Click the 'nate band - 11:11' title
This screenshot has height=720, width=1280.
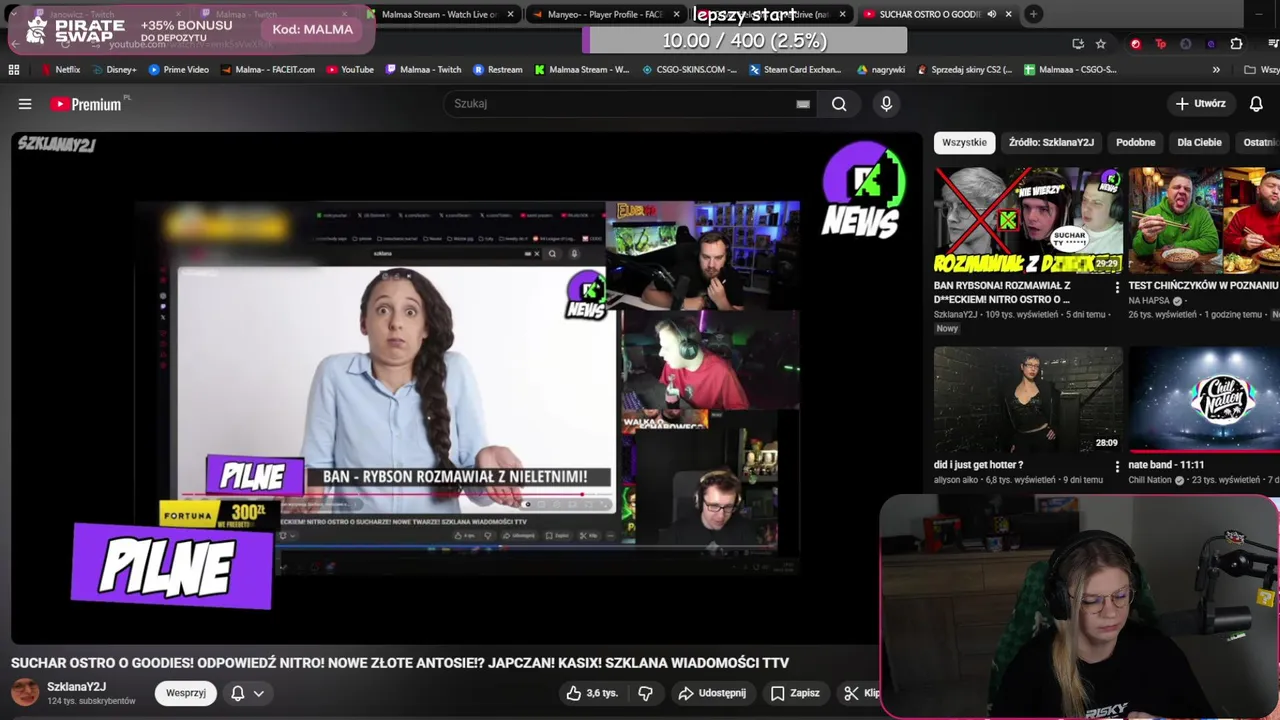point(1166,465)
